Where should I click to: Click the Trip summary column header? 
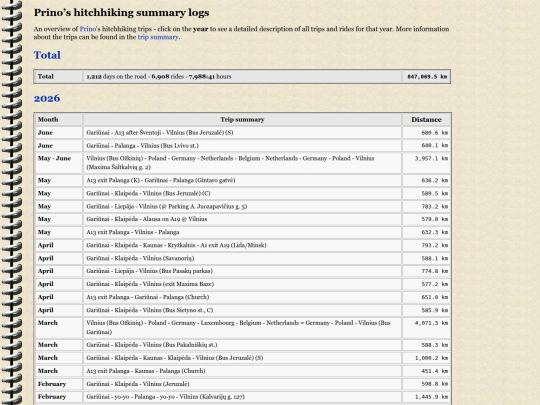(242, 120)
